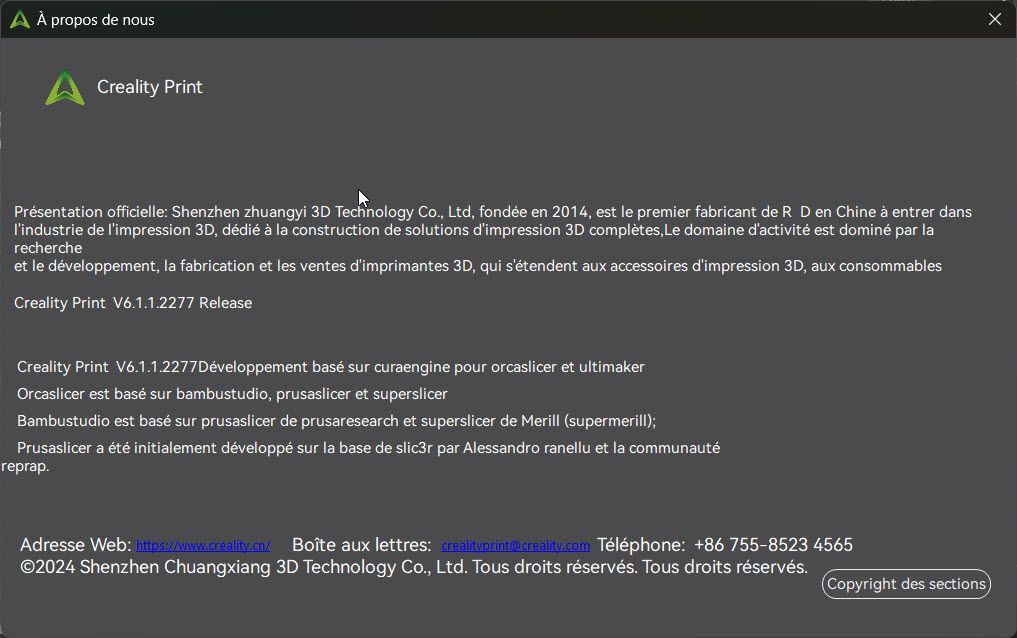Click the ©2024 Shenzhen Chuangxiang copyright line

click(414, 567)
